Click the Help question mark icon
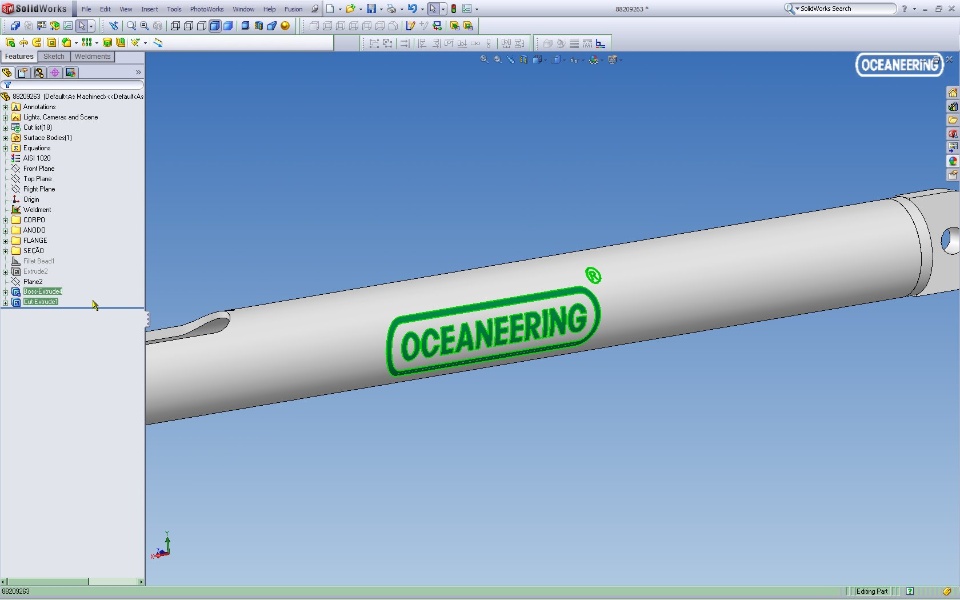This screenshot has width=960, height=600. click(904, 9)
